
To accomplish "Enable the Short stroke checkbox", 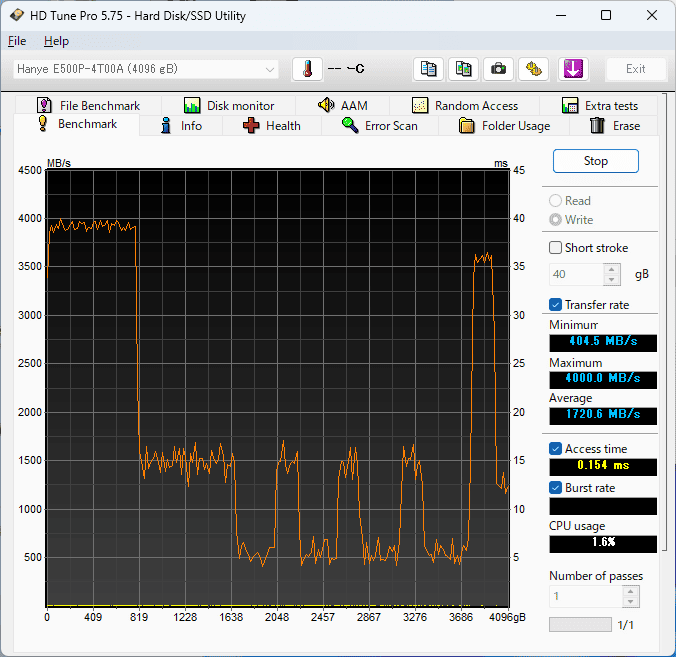I will [x=556, y=248].
